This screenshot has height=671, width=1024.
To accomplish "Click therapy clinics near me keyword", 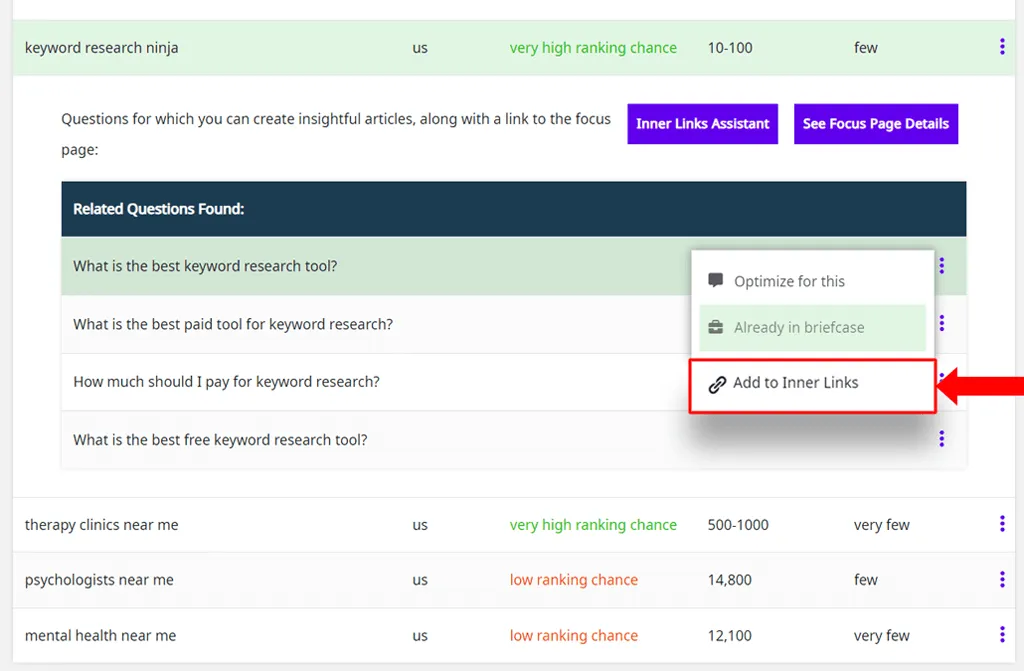I will pos(101,525).
